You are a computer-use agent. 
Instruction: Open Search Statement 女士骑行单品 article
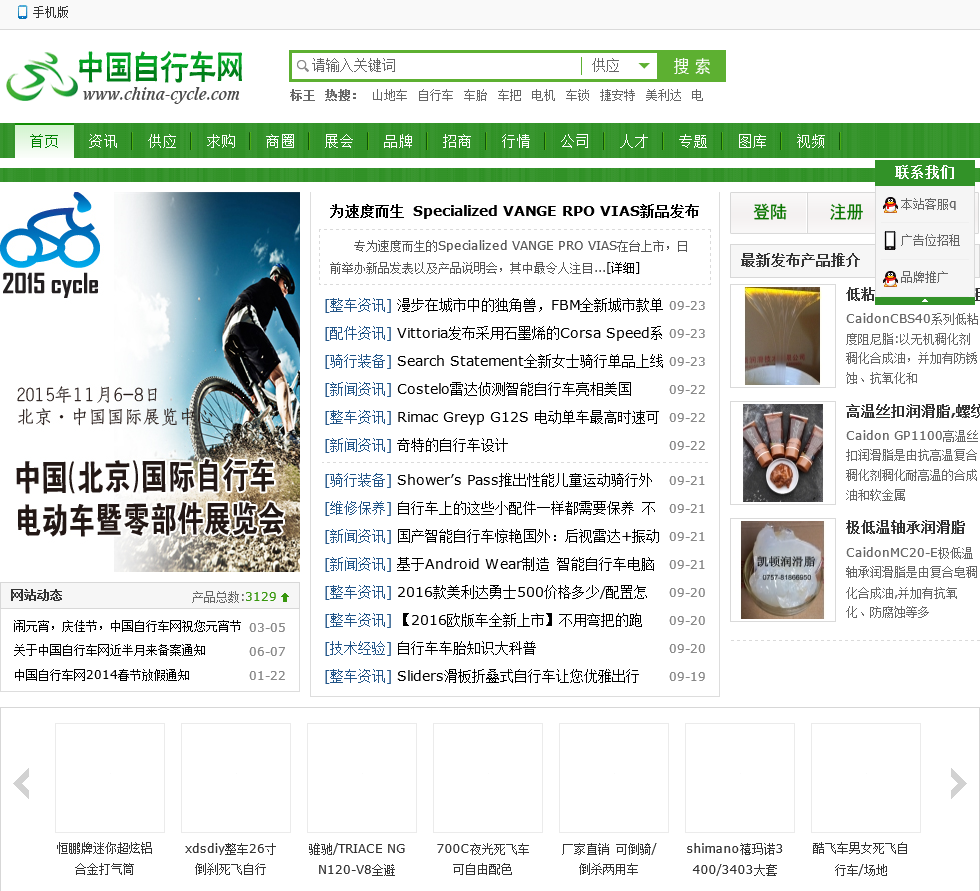pos(529,361)
